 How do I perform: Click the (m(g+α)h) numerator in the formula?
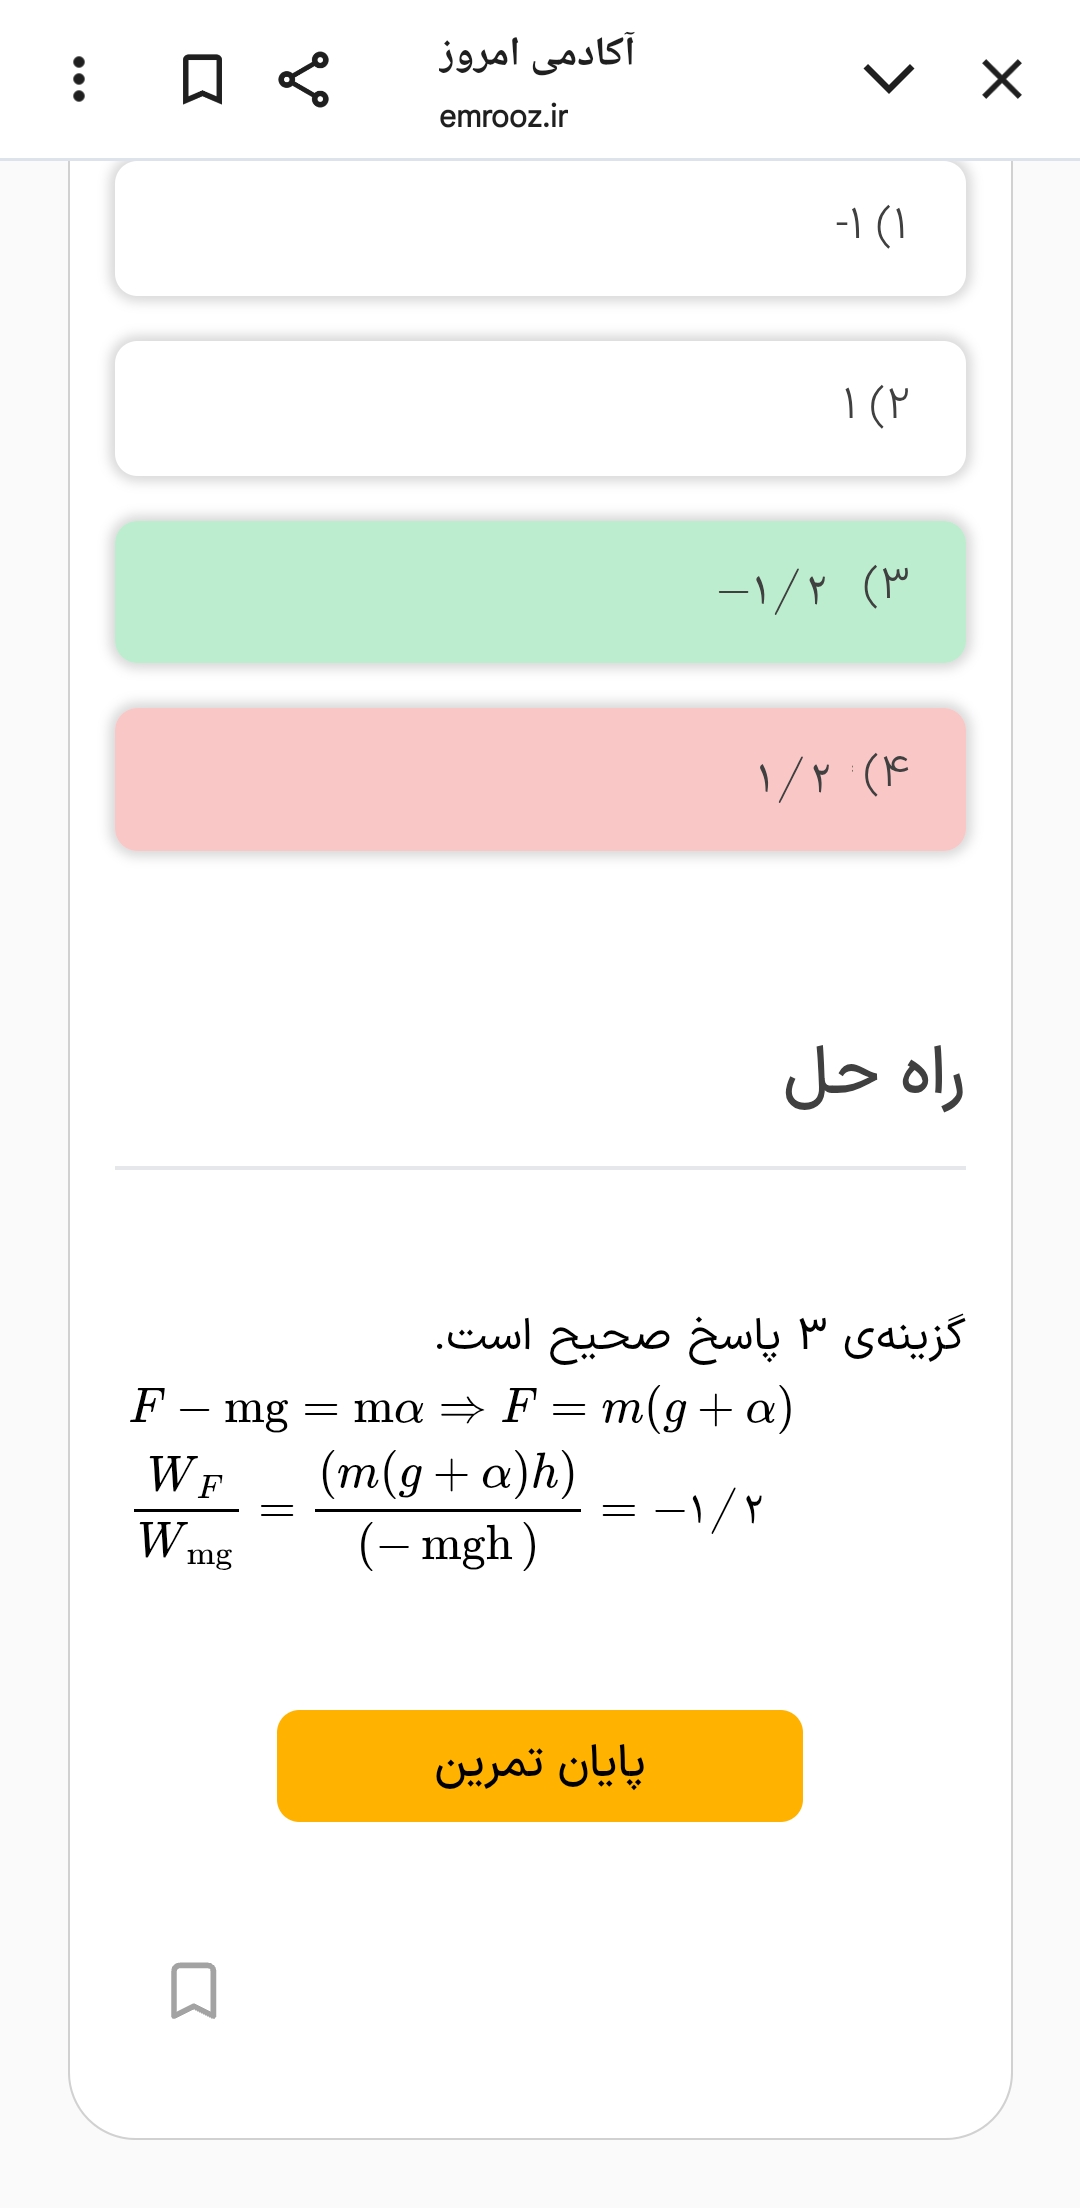[x=448, y=1473]
